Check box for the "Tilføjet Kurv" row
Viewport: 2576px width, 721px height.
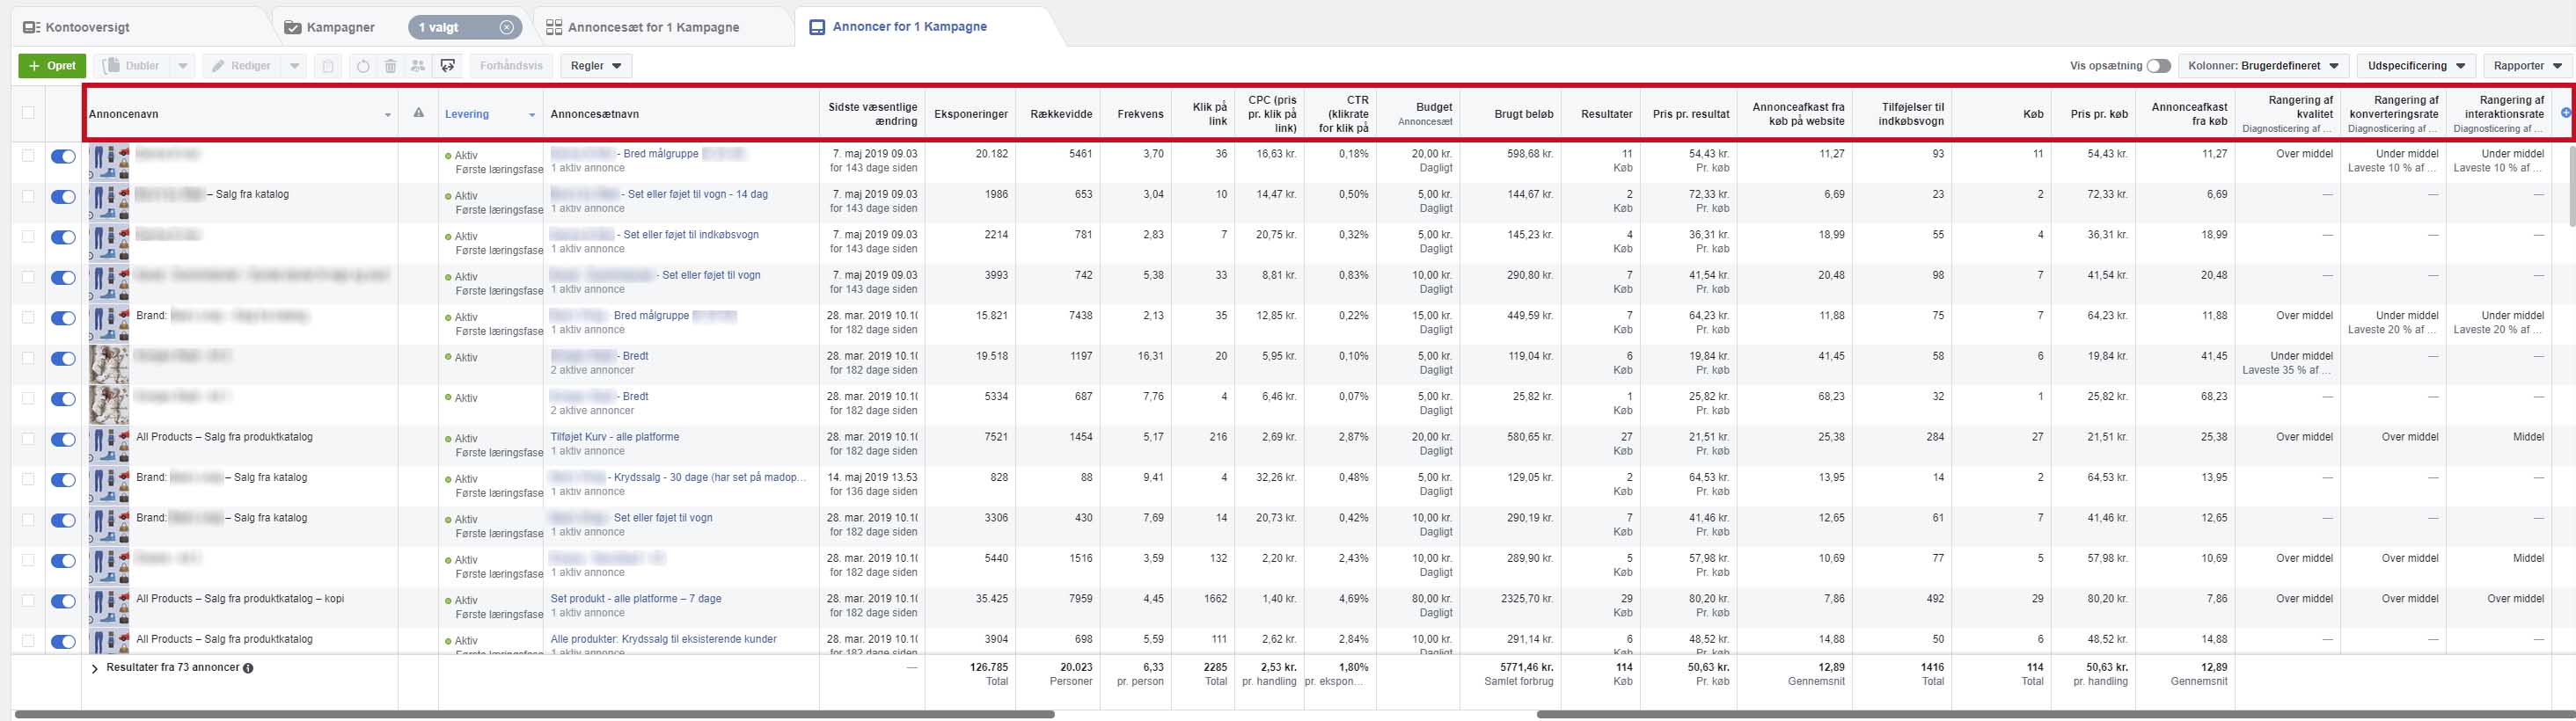click(x=28, y=438)
